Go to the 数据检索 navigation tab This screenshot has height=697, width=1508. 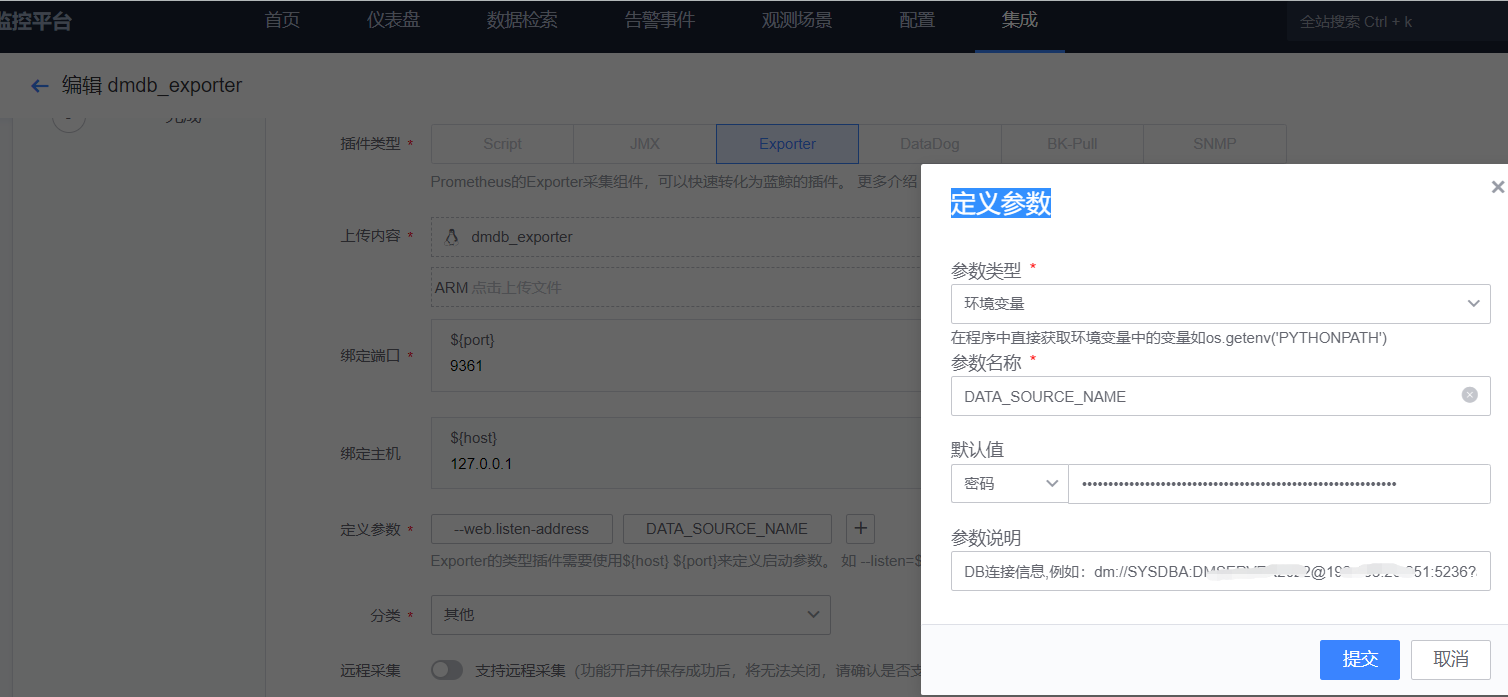(522, 20)
